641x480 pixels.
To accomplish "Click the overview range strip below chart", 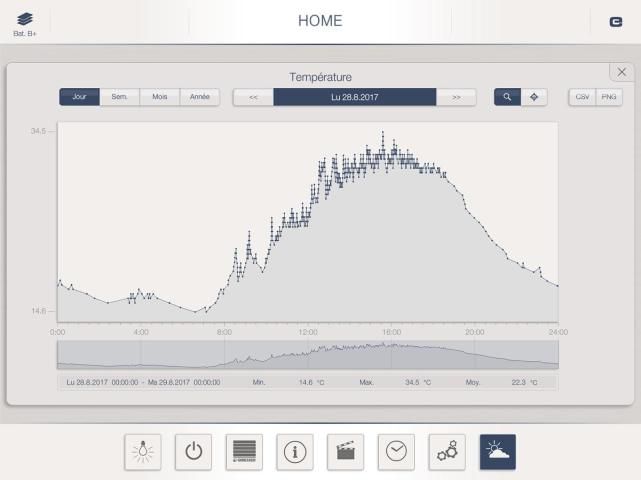I will 307,355.
